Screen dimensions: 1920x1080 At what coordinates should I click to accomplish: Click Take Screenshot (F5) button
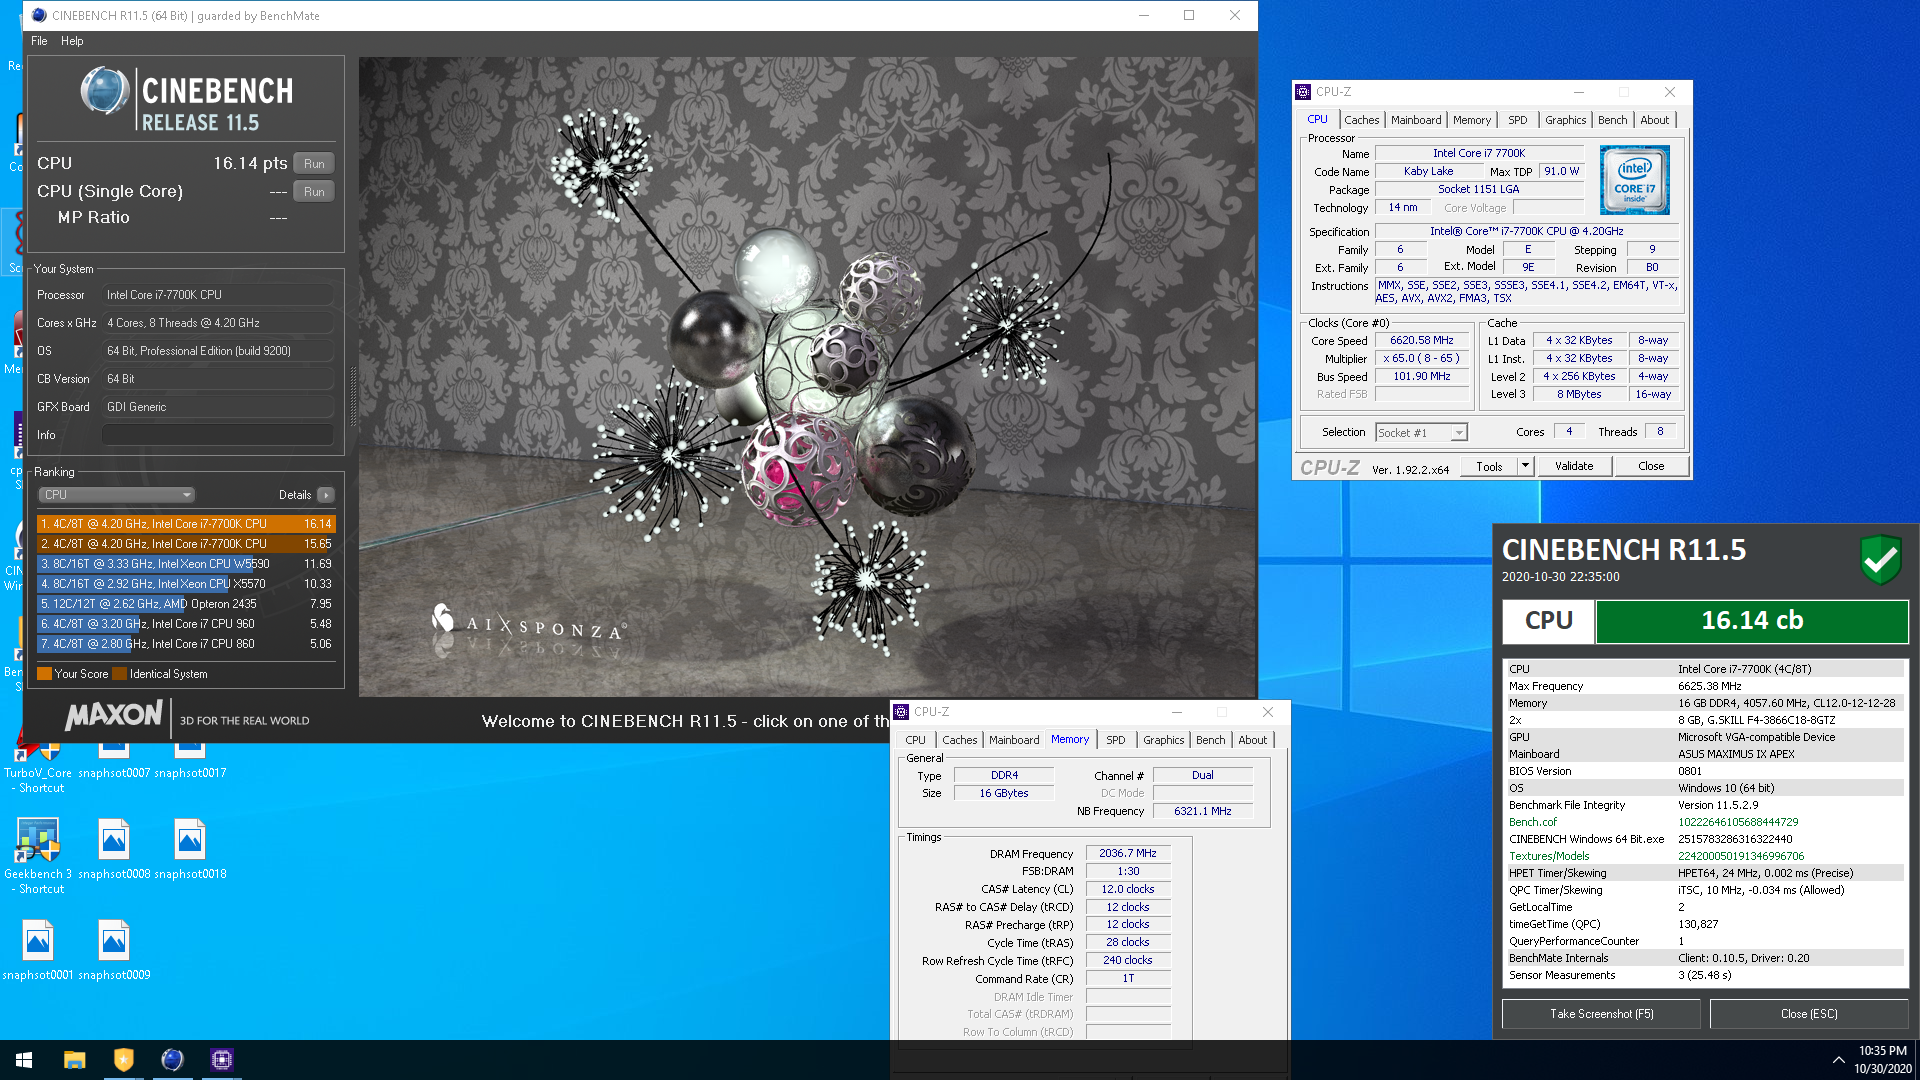tap(1601, 1014)
